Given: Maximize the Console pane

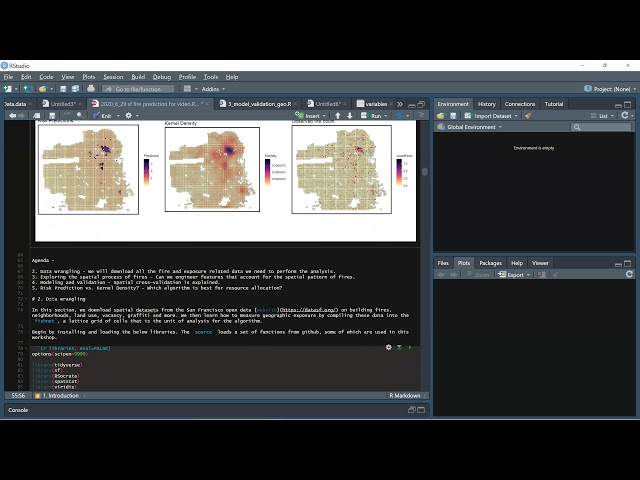Looking at the screenshot, I should (x=421, y=410).
